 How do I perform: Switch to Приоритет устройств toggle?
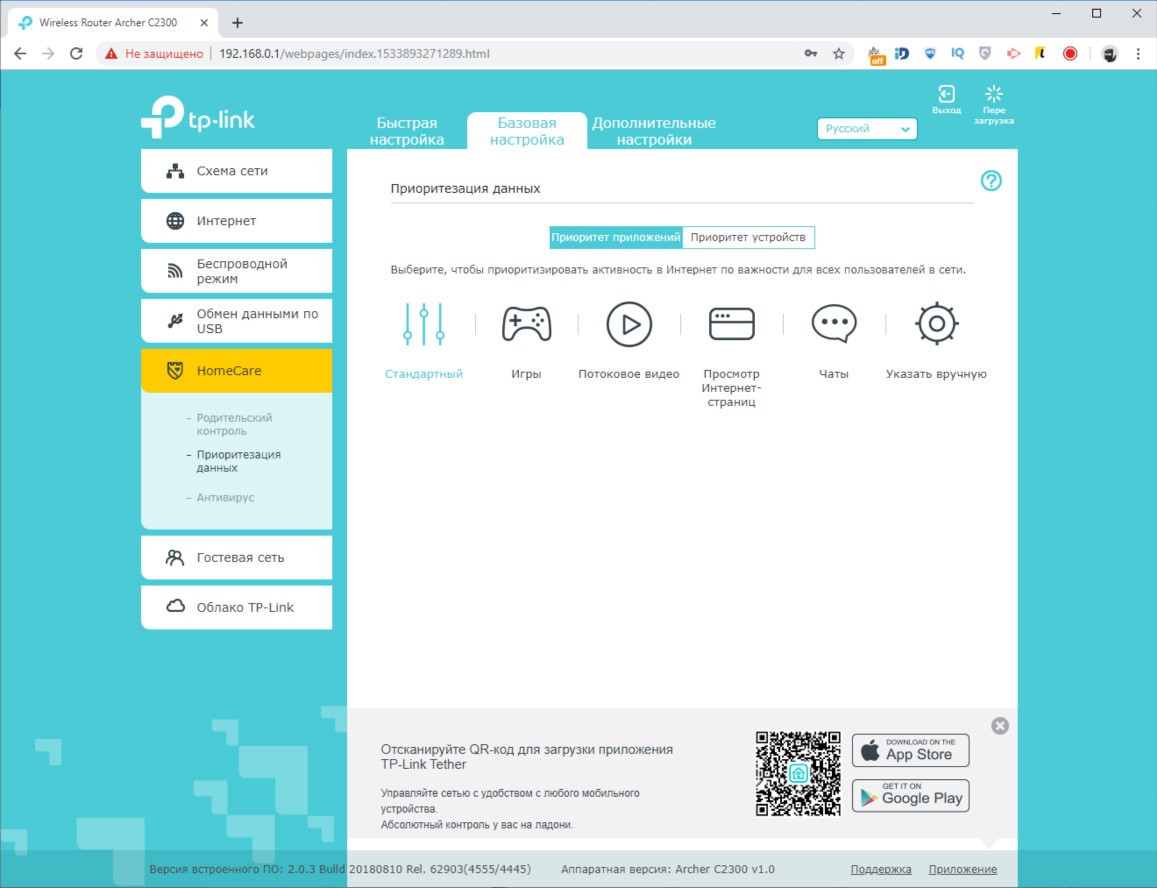pyautogui.click(x=748, y=237)
